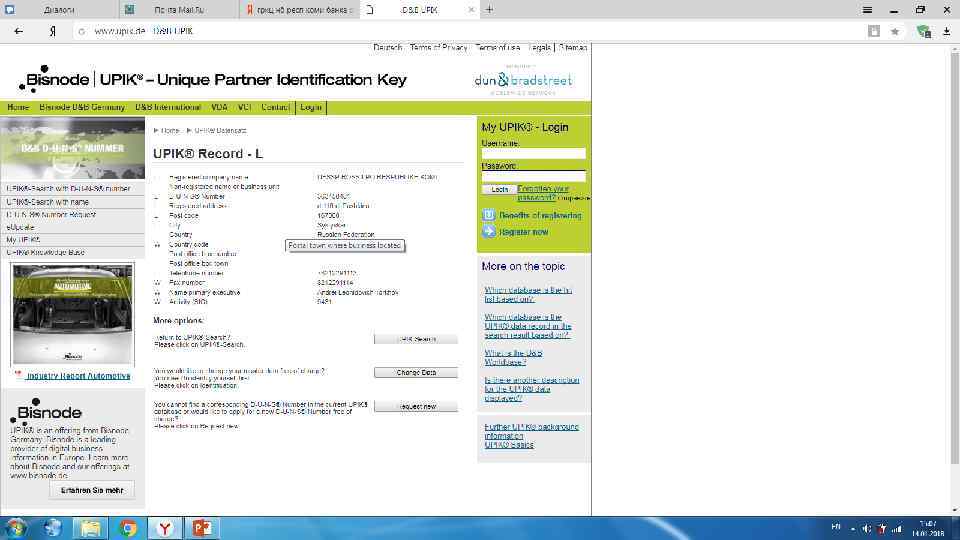Open What is the D&B Worldbase link
960x540 pixels.
[x=513, y=358]
